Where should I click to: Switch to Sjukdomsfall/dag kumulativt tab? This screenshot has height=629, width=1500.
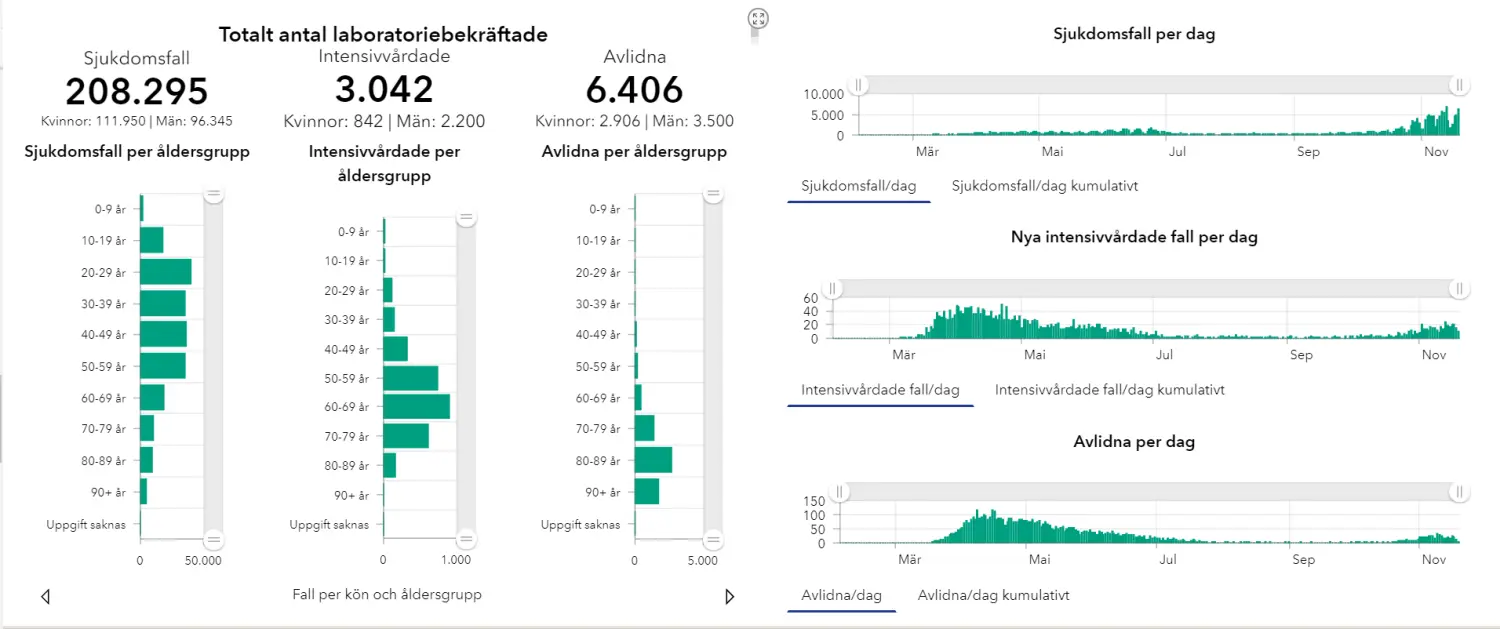pos(1044,186)
